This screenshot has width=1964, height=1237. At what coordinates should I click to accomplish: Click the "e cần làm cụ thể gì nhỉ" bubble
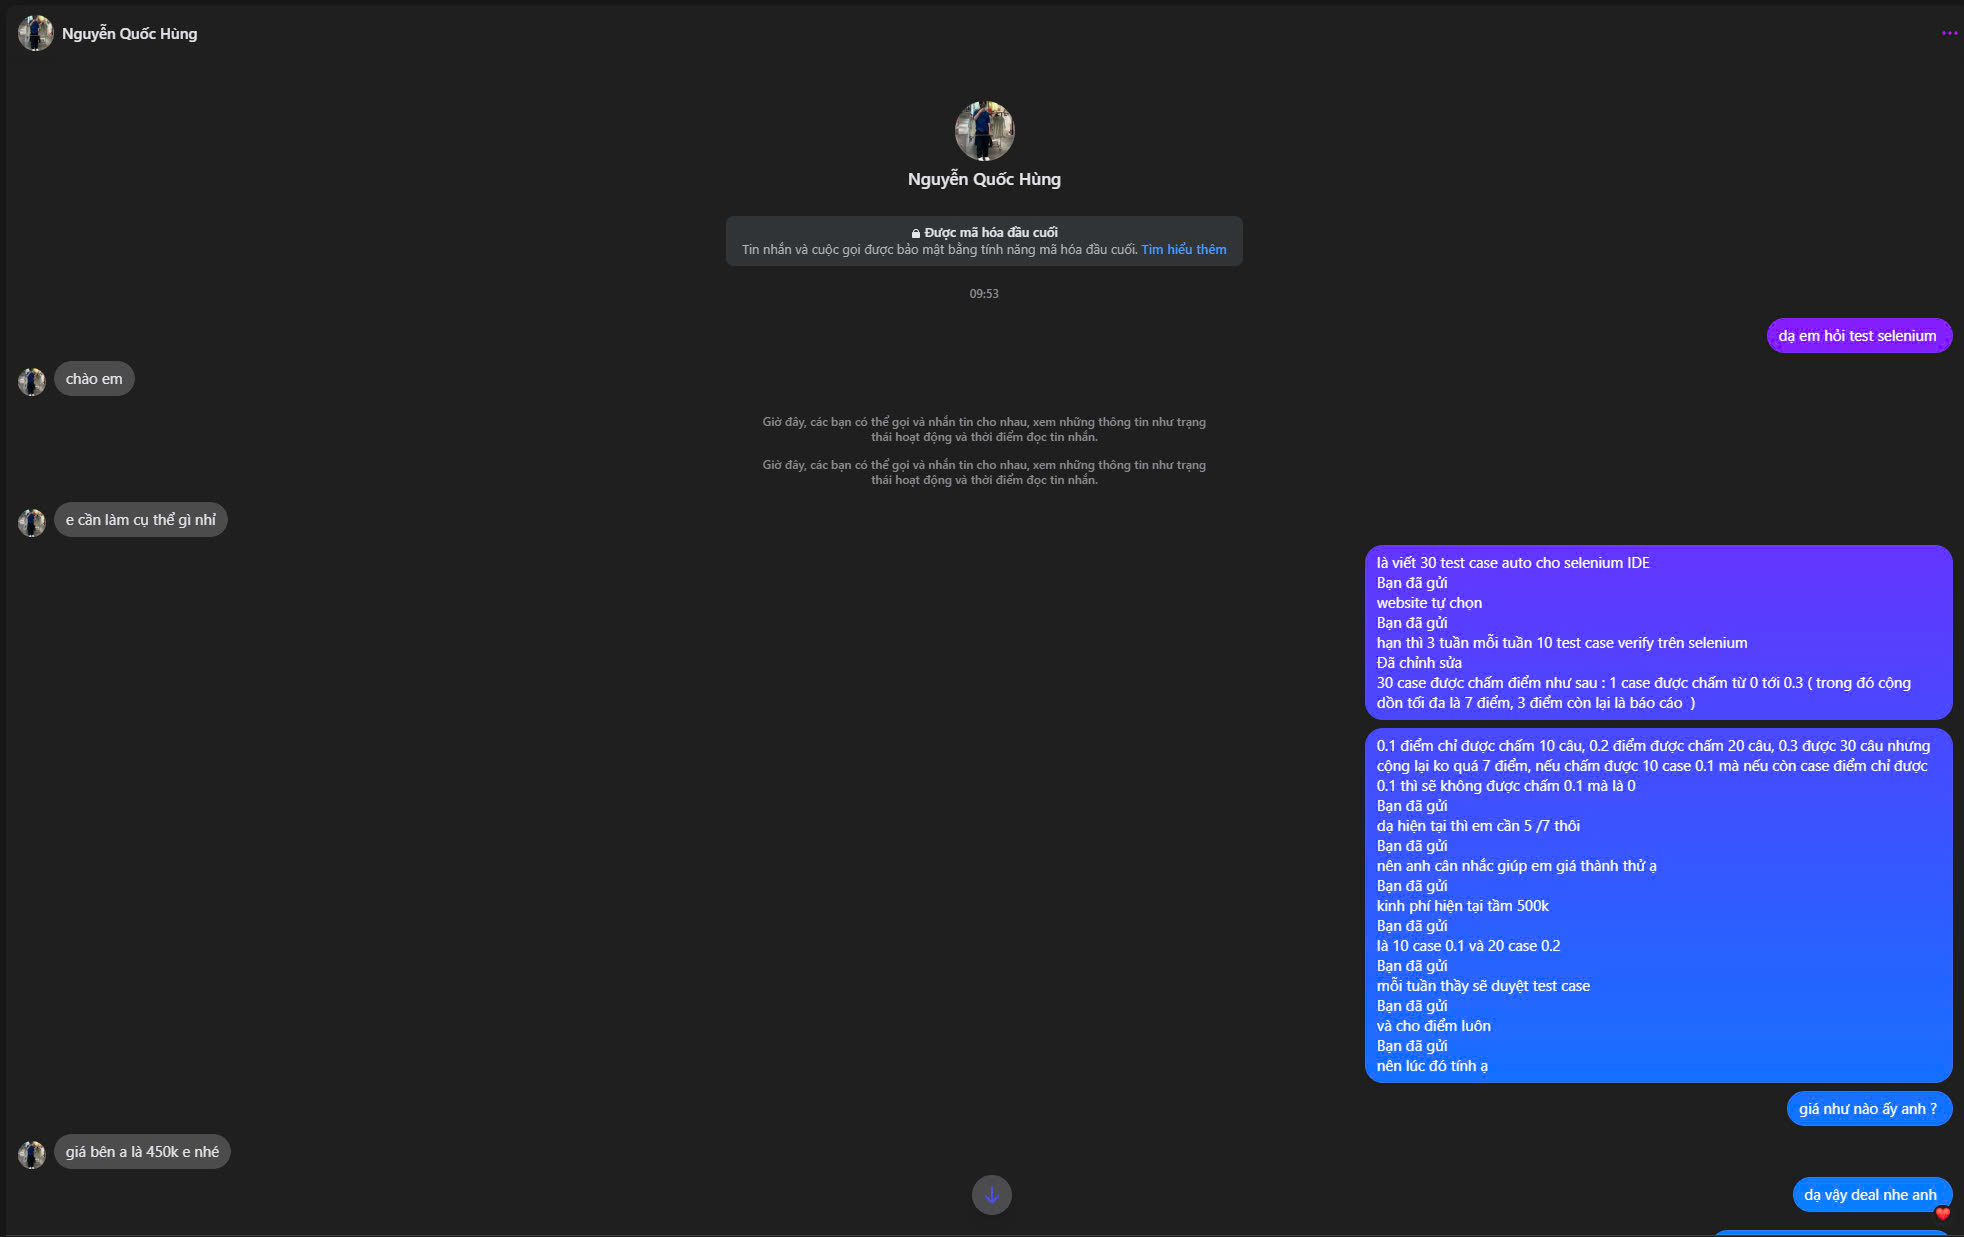[x=140, y=520]
